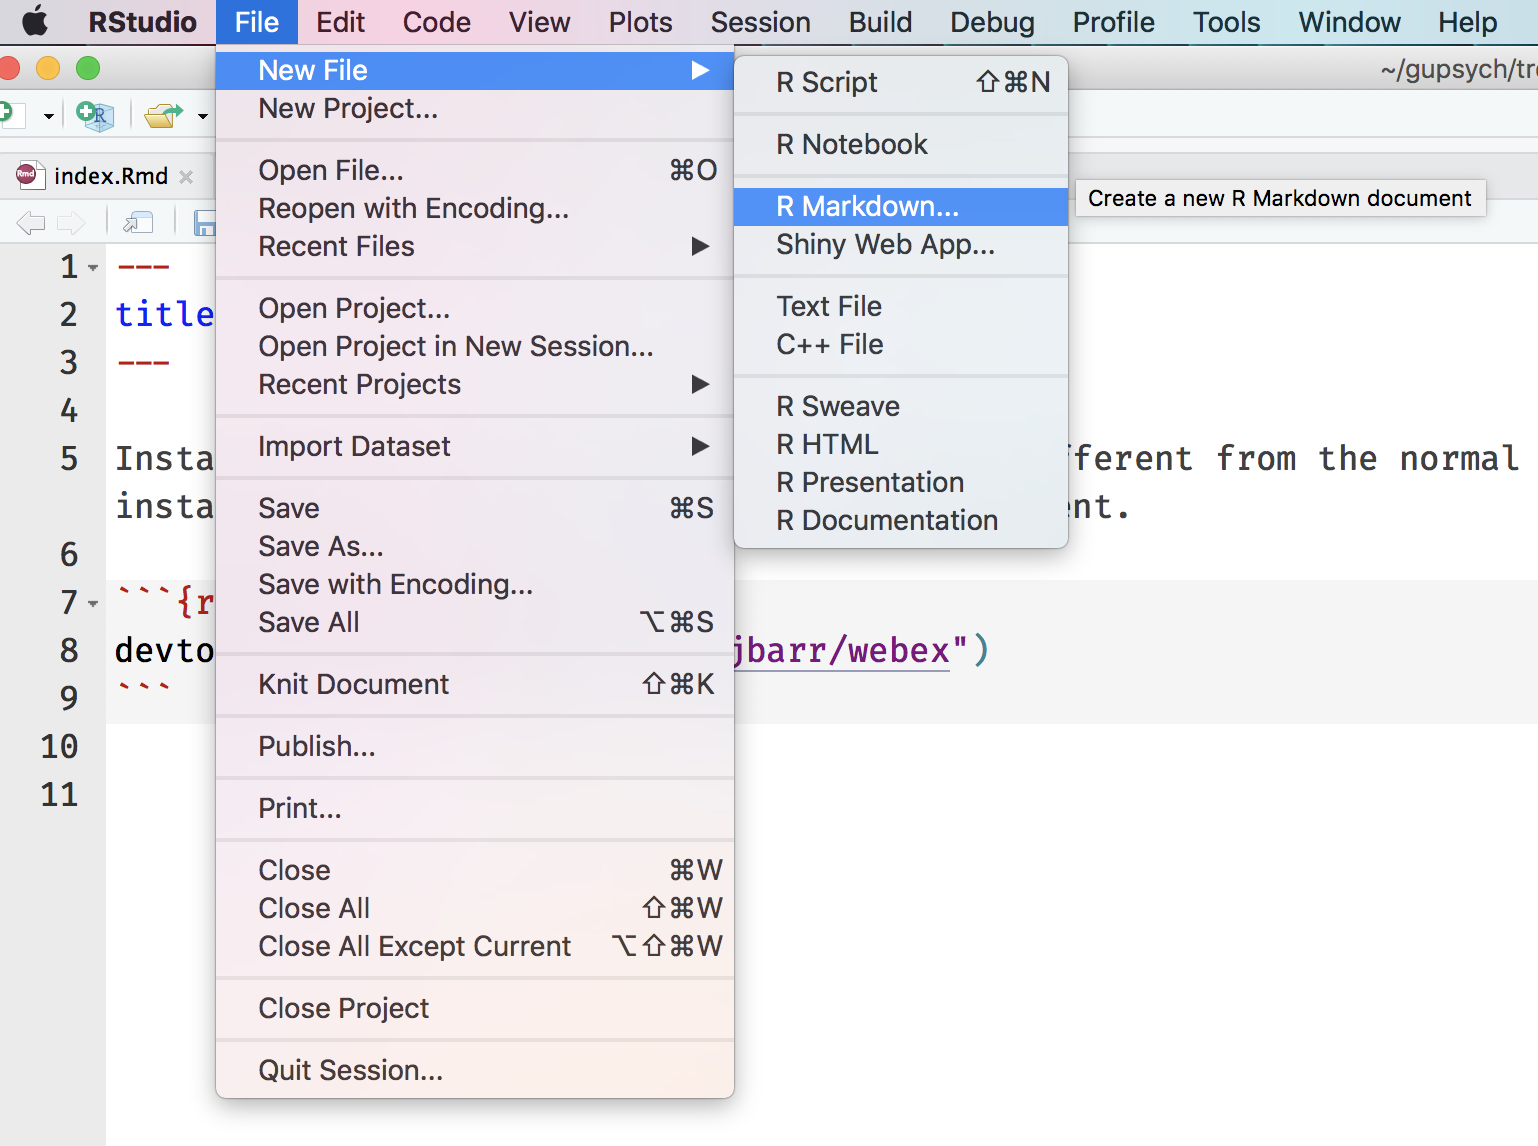Click Shiny Web App... menu entry

(x=885, y=244)
